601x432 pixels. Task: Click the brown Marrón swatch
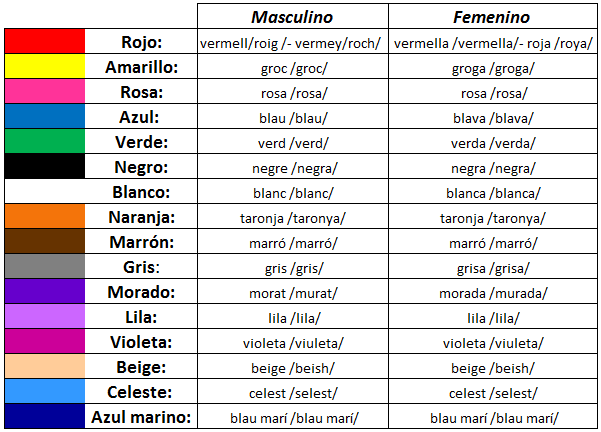click(x=44, y=242)
